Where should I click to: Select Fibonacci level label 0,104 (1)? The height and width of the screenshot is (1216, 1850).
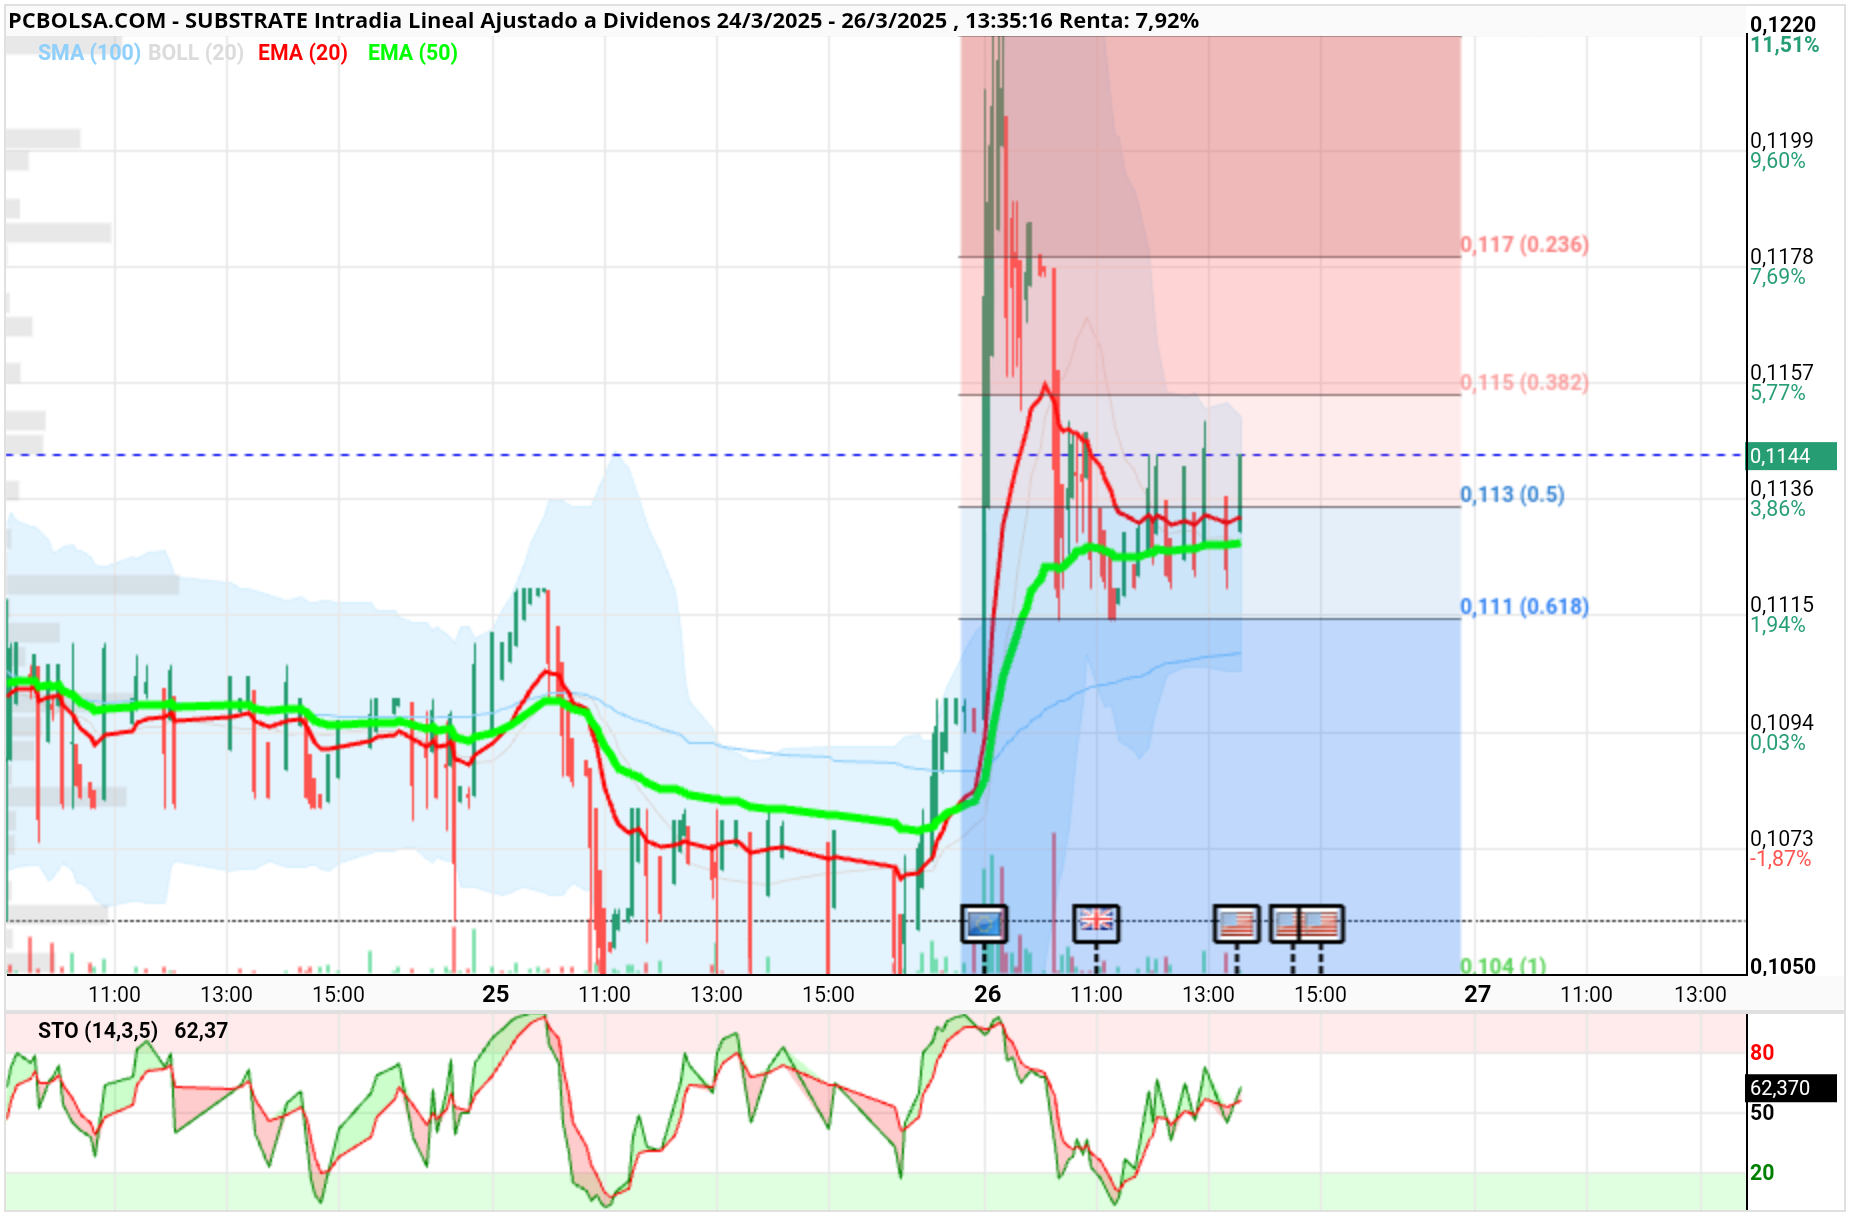1503,965
